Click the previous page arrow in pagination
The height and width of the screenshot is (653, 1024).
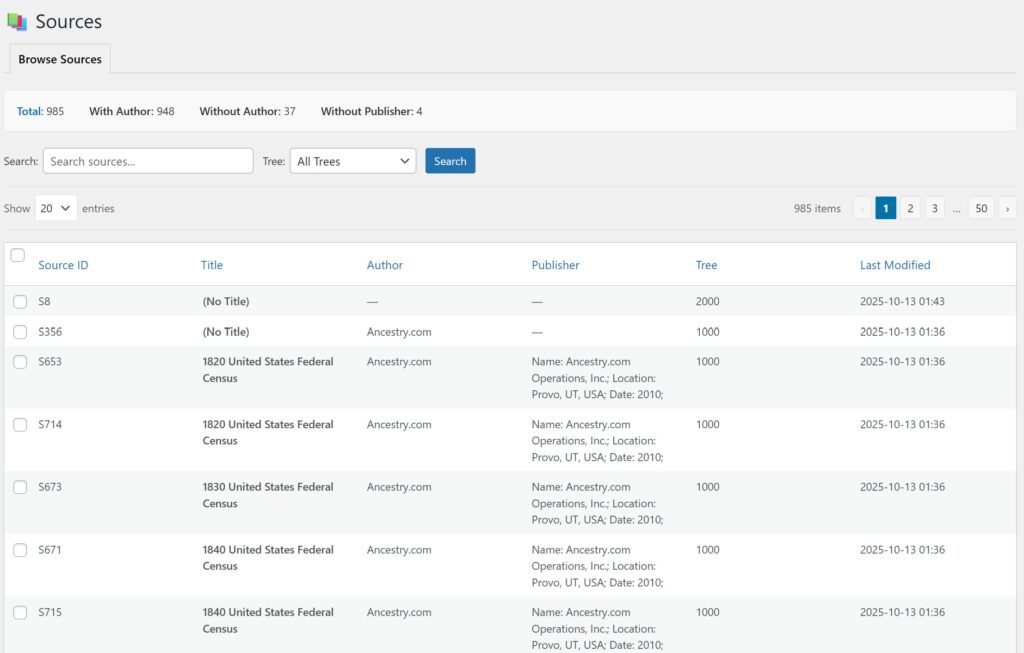click(862, 208)
